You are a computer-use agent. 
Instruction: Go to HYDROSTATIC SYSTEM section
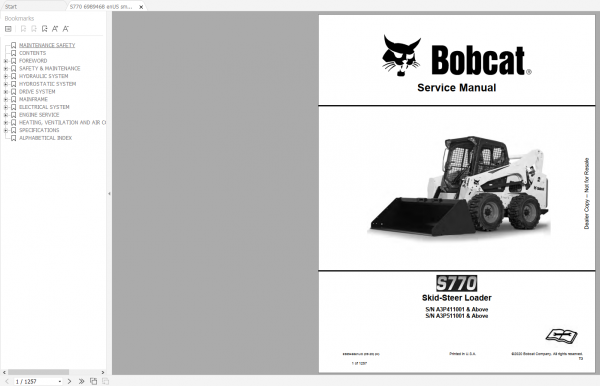tap(47, 84)
